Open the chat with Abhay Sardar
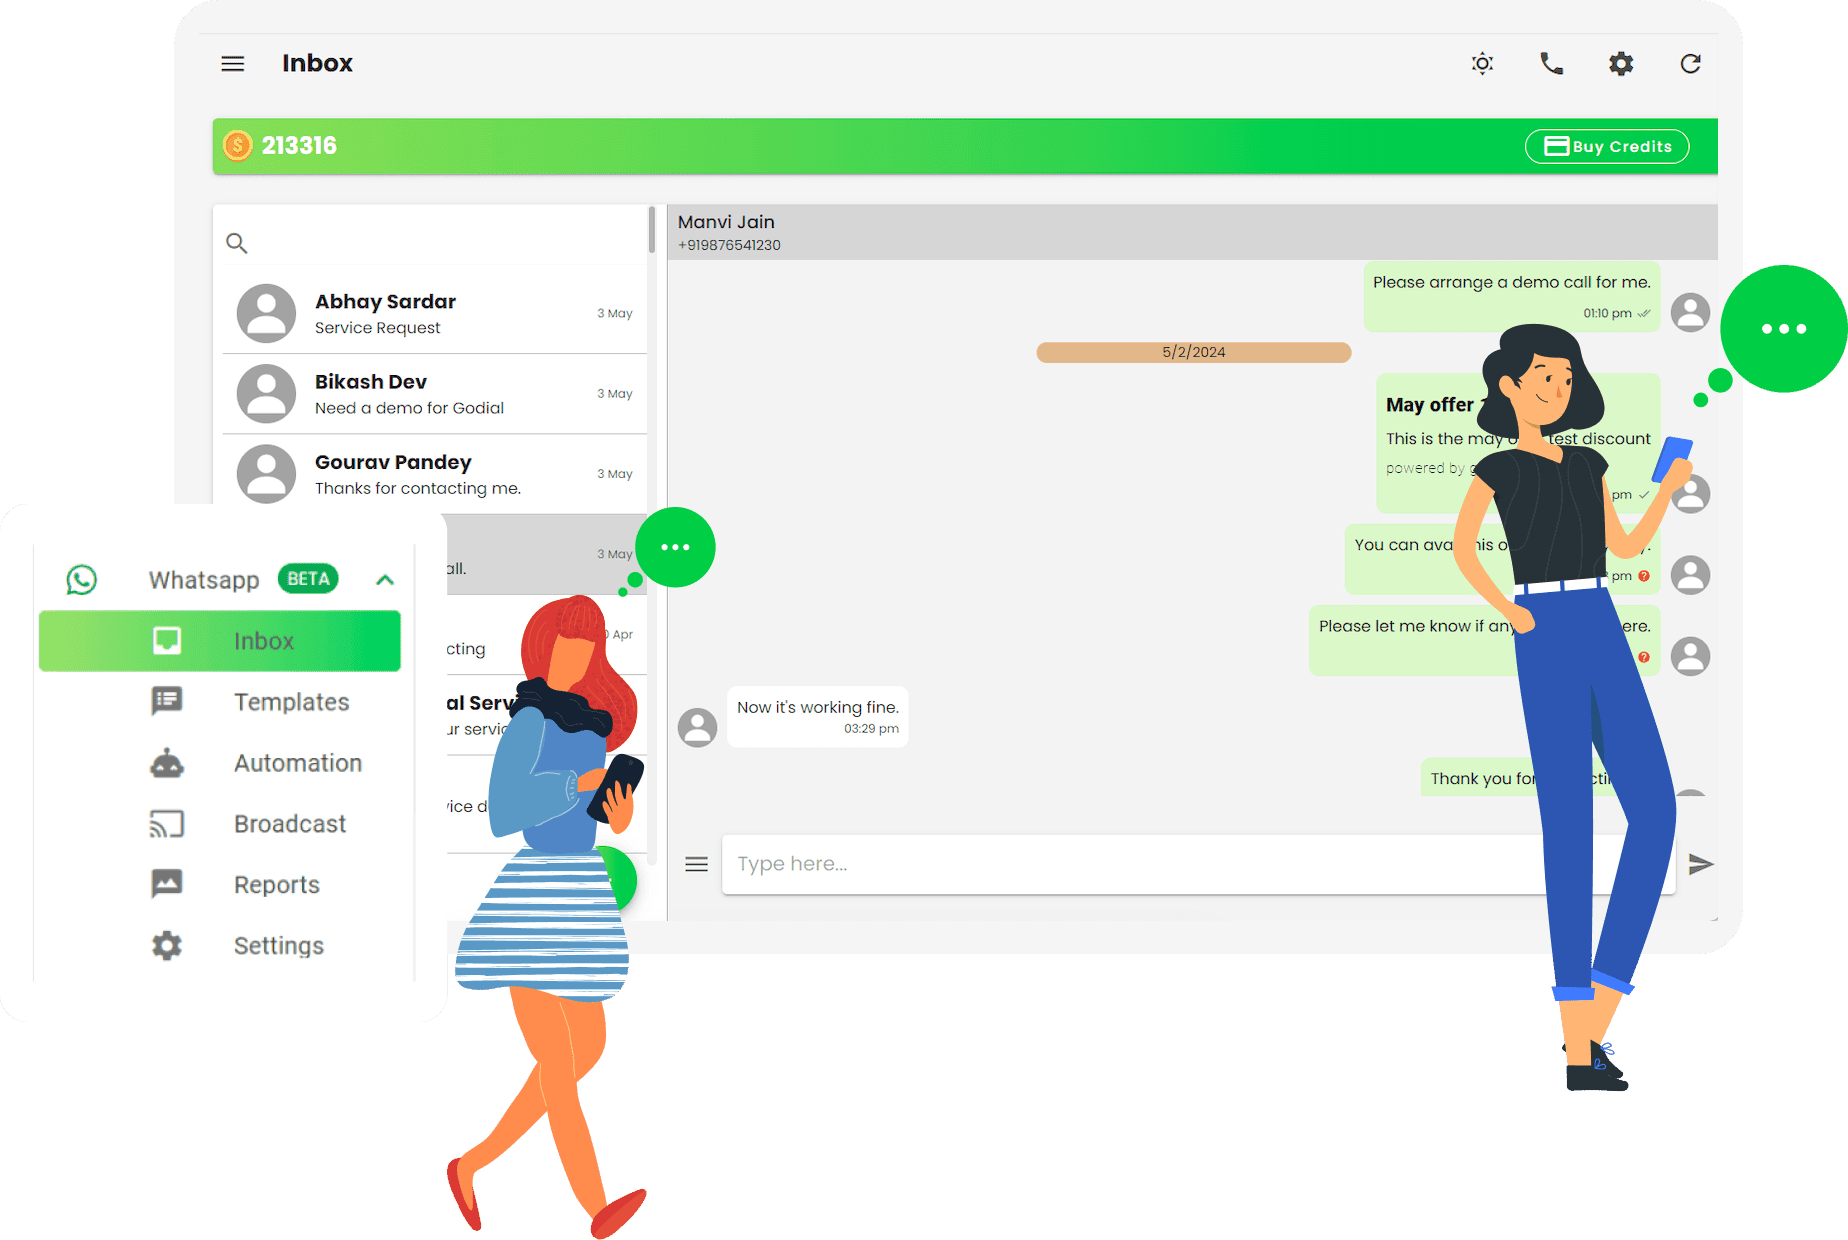 point(430,312)
